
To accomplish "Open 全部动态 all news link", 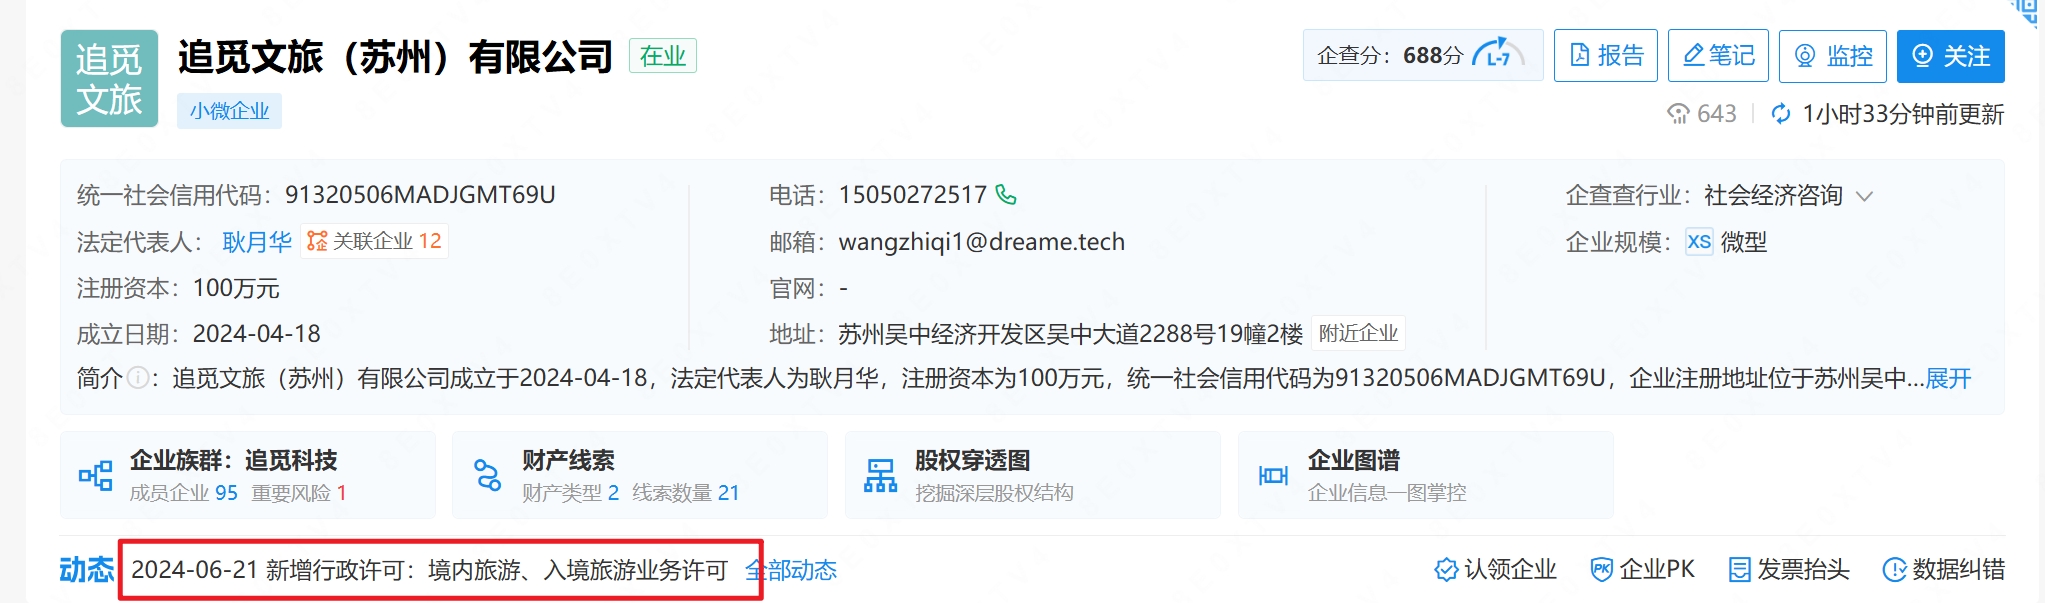I will [x=791, y=570].
